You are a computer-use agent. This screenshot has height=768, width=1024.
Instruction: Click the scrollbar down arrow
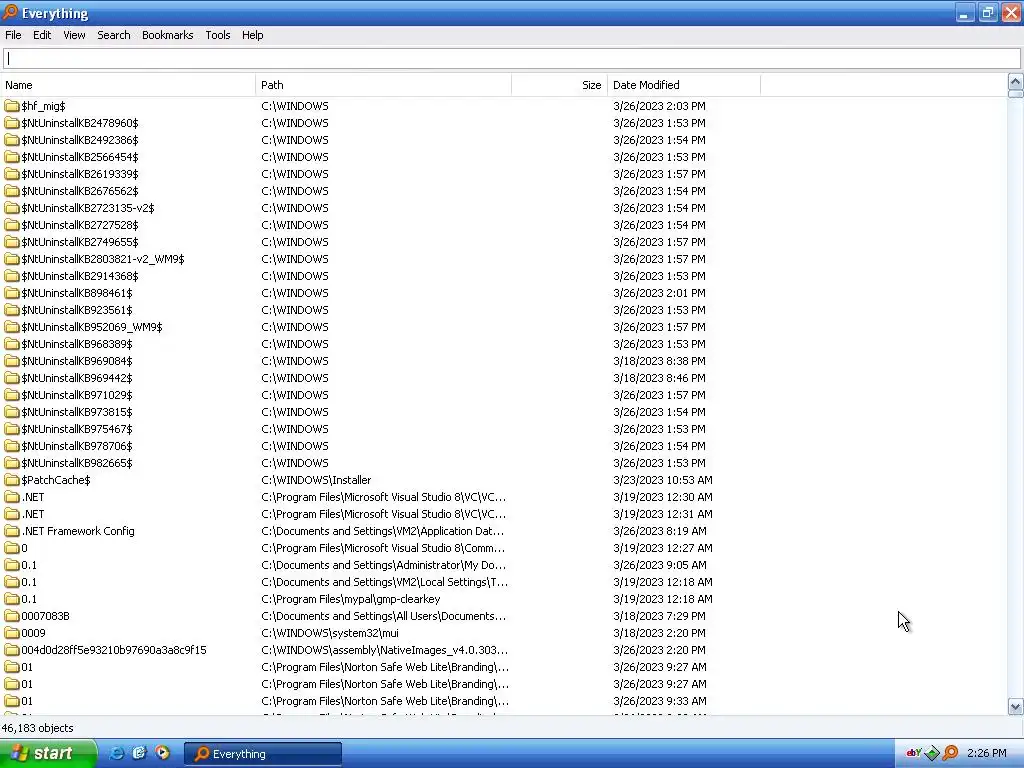click(x=1015, y=706)
